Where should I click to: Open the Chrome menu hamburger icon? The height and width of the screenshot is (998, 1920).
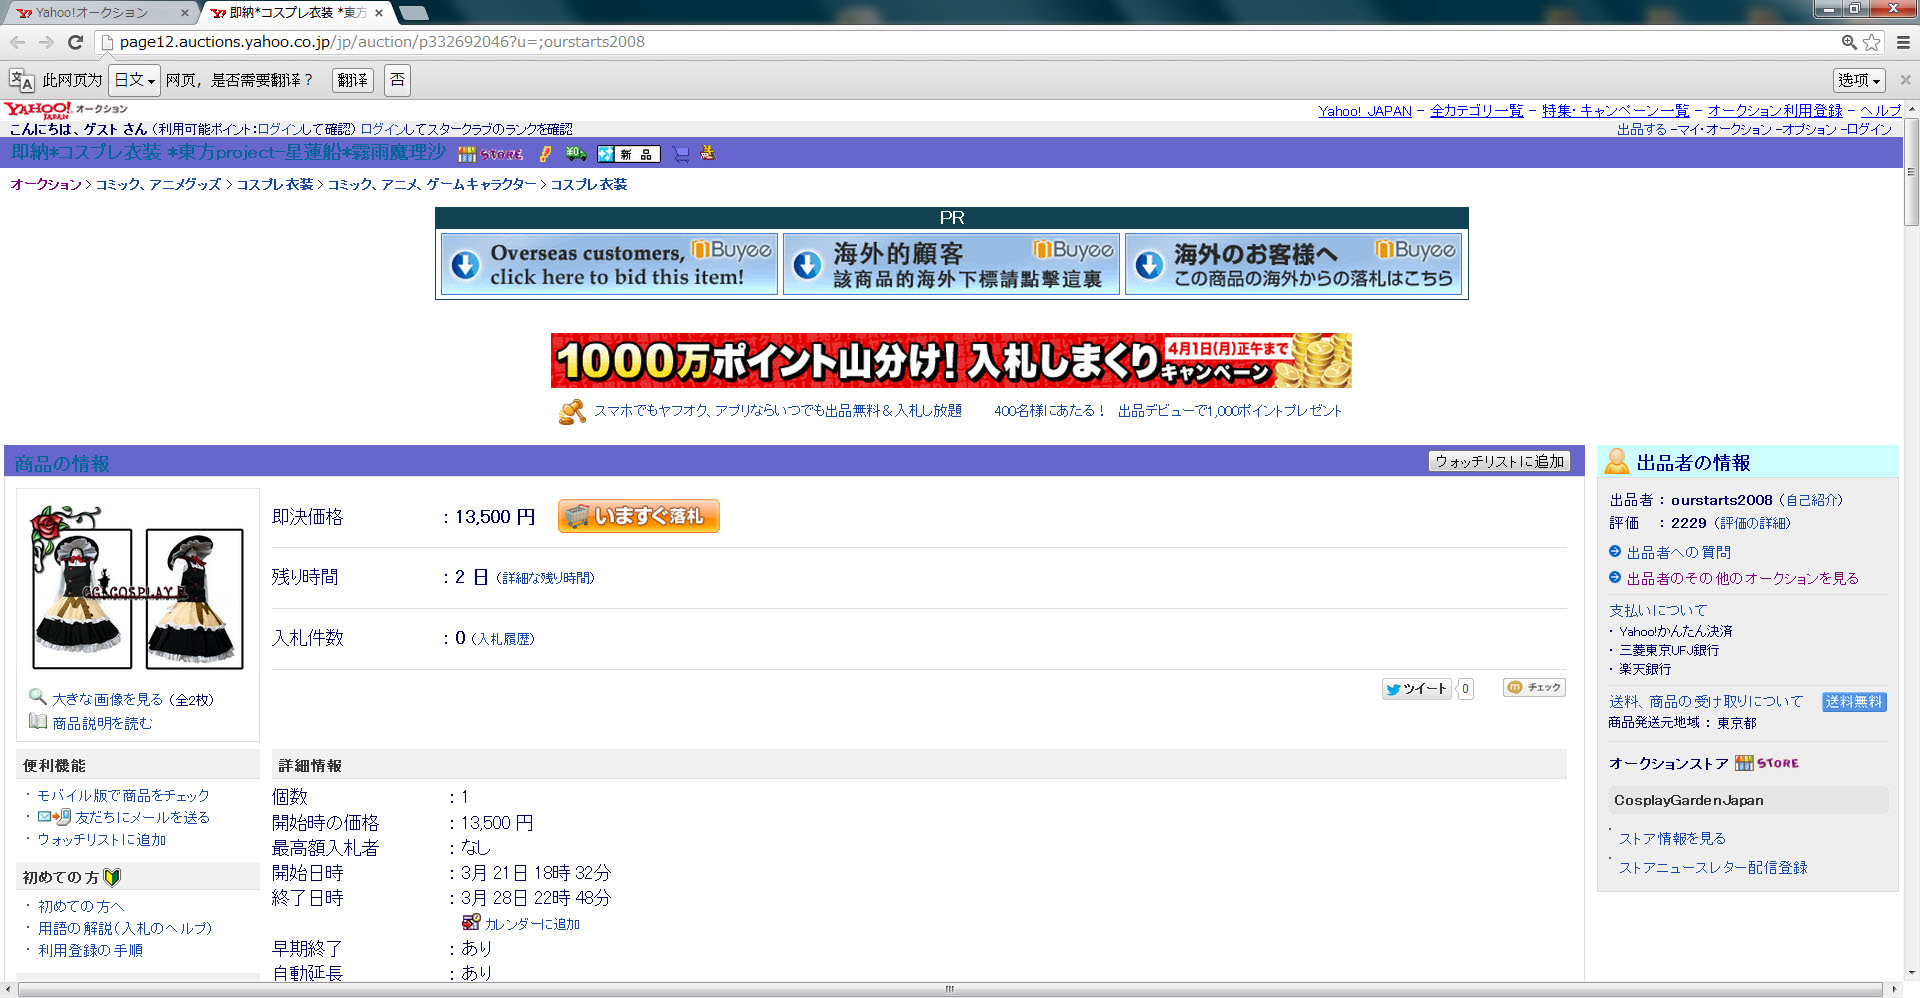pos(1903,42)
